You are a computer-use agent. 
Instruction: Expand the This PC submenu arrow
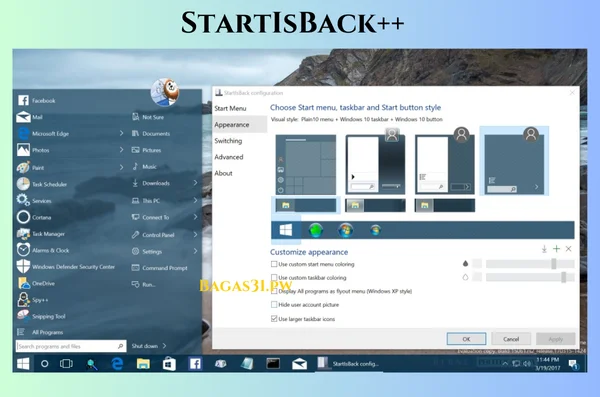[x=195, y=200]
